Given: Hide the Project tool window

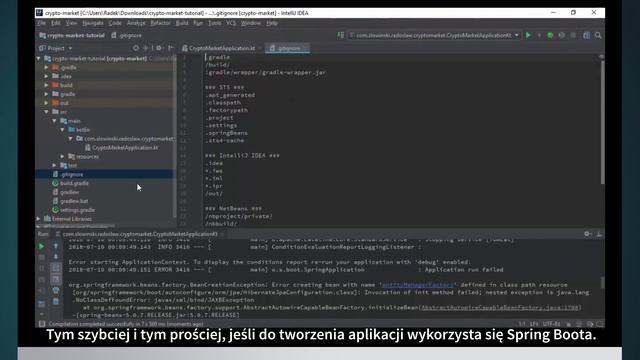Looking at the screenshot, I should coord(171,48).
